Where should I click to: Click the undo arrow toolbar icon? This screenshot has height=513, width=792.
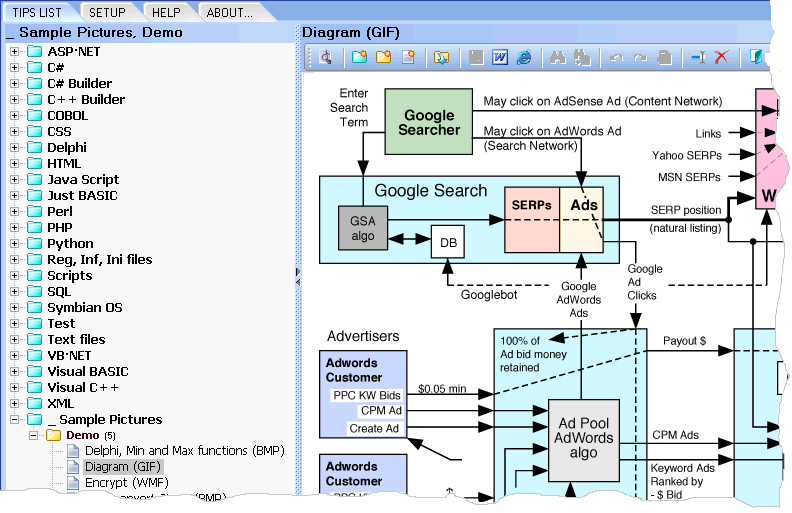pos(616,58)
